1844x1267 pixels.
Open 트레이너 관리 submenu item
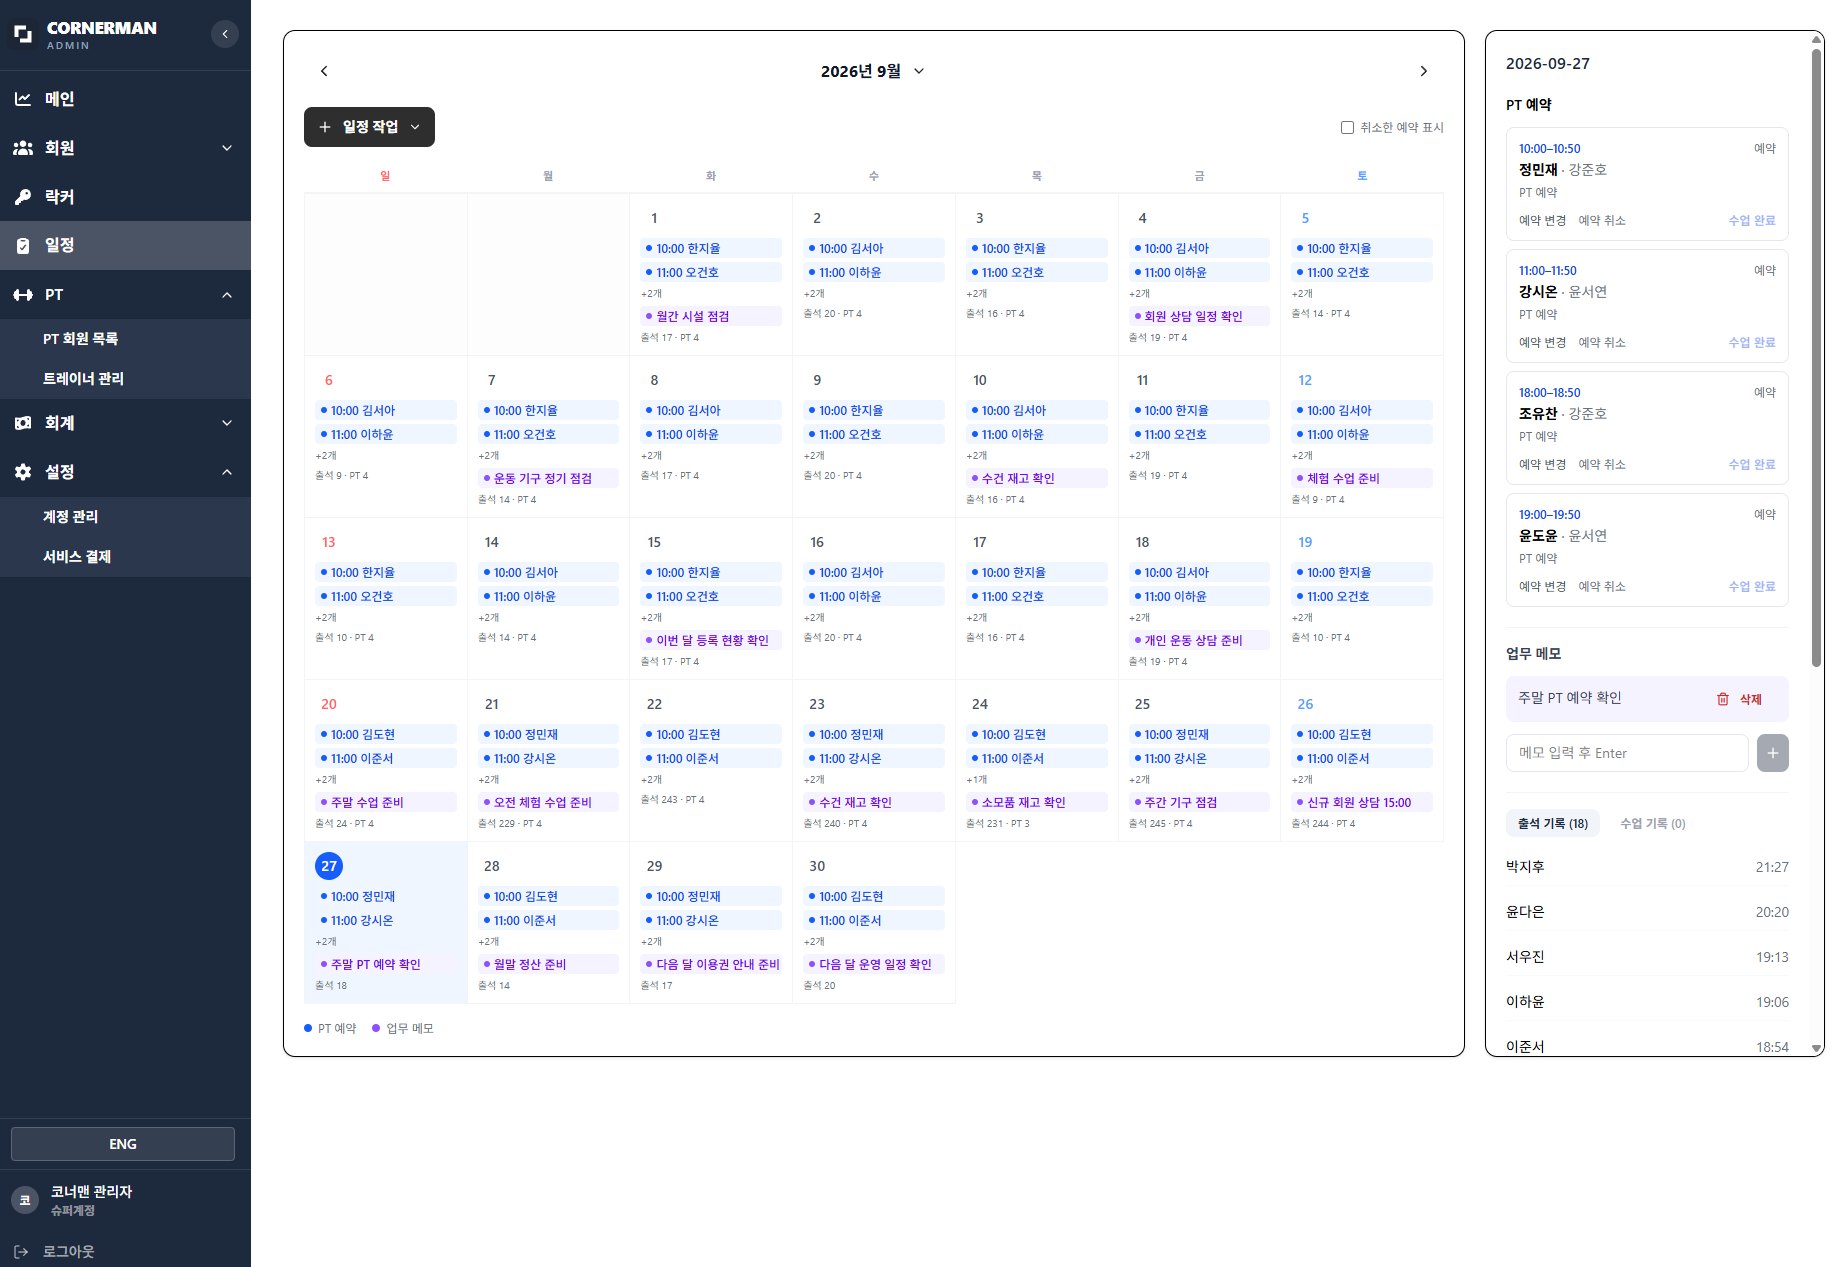pos(84,379)
